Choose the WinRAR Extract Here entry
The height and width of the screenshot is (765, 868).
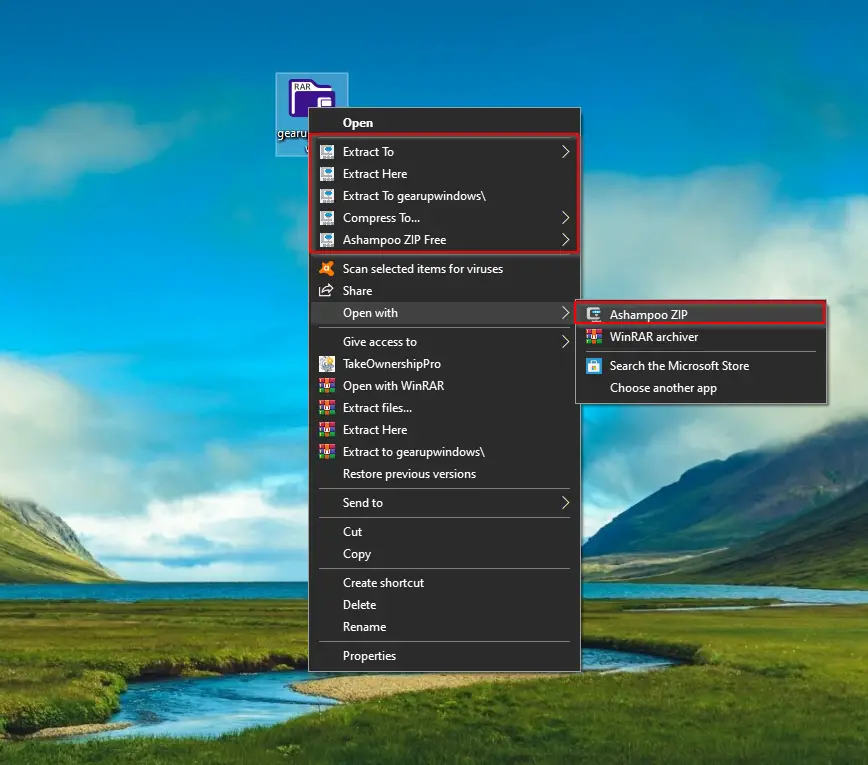445,430
